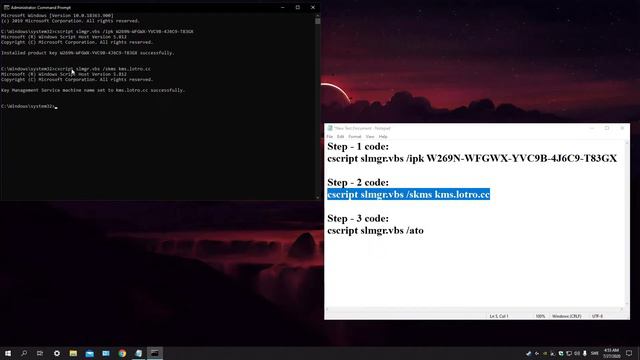This screenshot has height=360, width=640.
Task: Click Notepad status bar '100%' zoom
Action: (x=540, y=316)
